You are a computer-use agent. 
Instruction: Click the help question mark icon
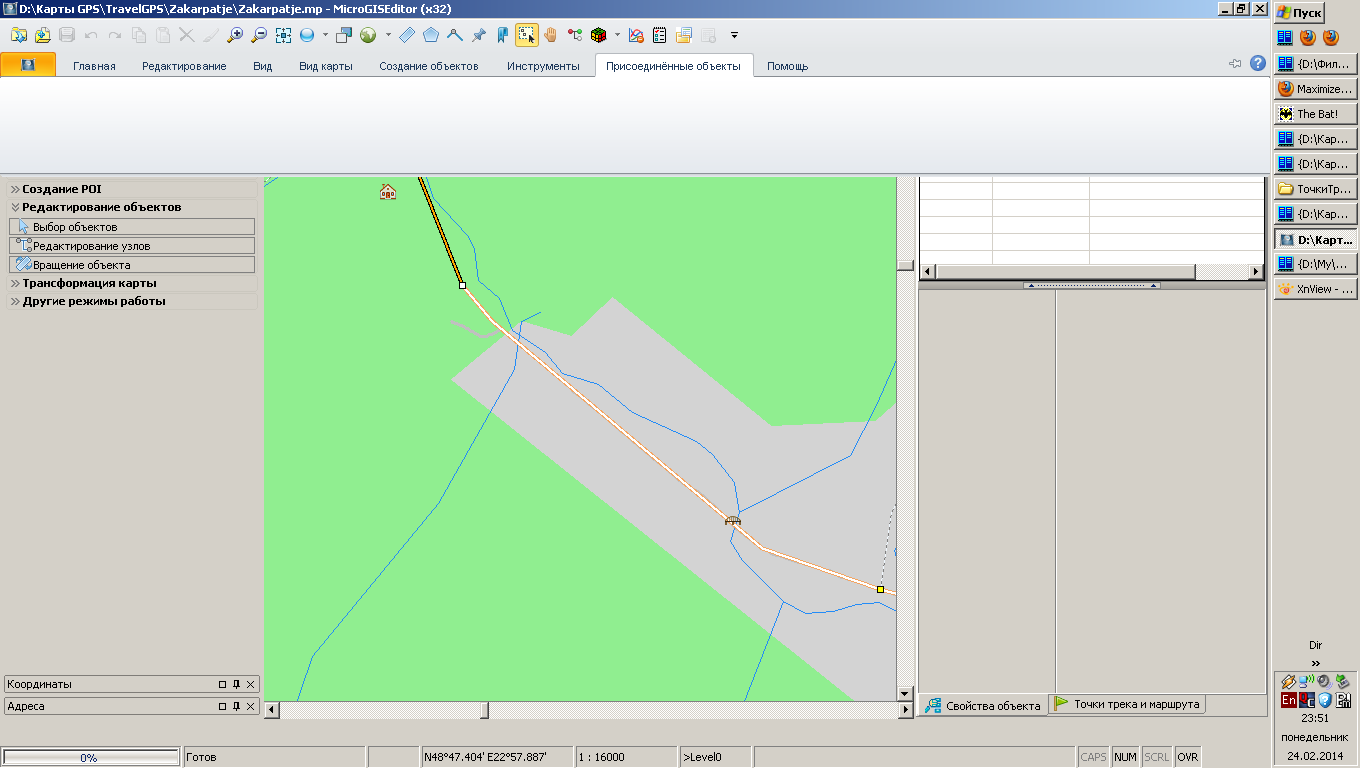[1258, 63]
